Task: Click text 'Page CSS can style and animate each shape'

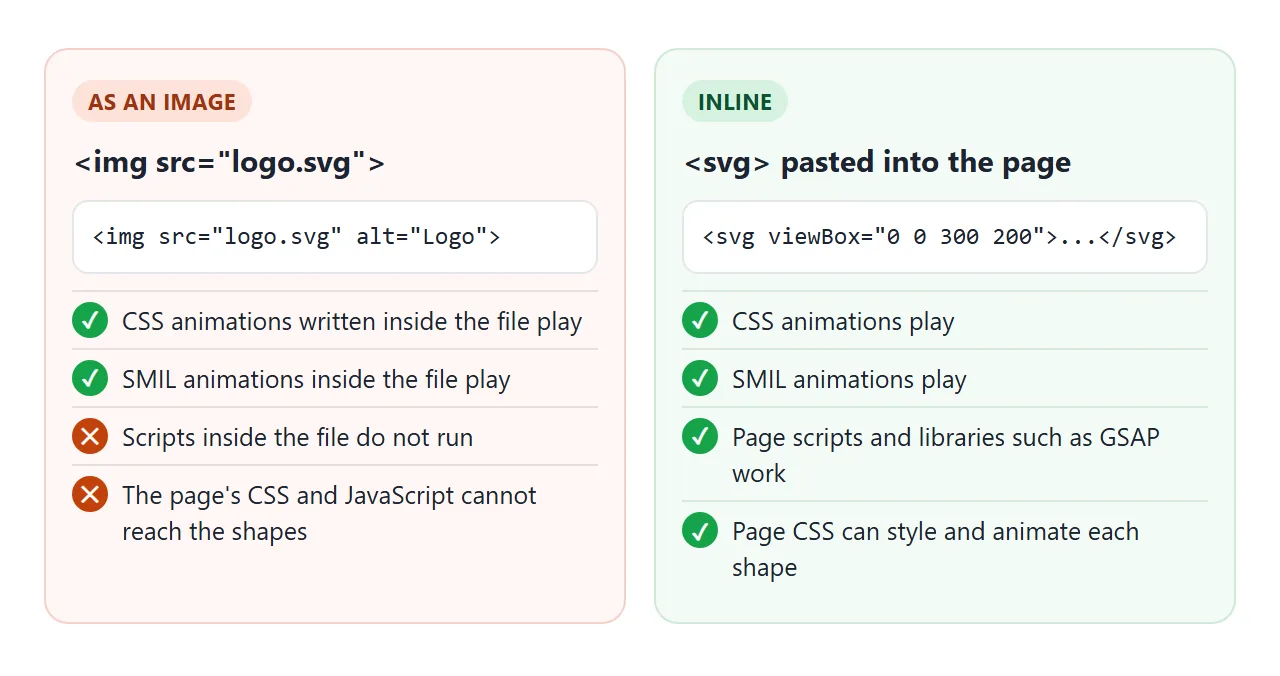Action: tap(936, 549)
